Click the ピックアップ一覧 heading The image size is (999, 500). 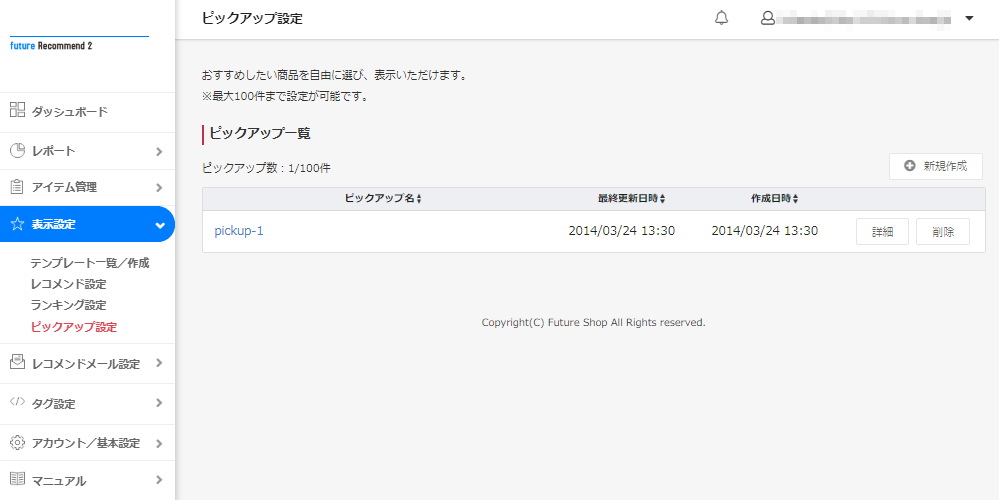(259, 134)
